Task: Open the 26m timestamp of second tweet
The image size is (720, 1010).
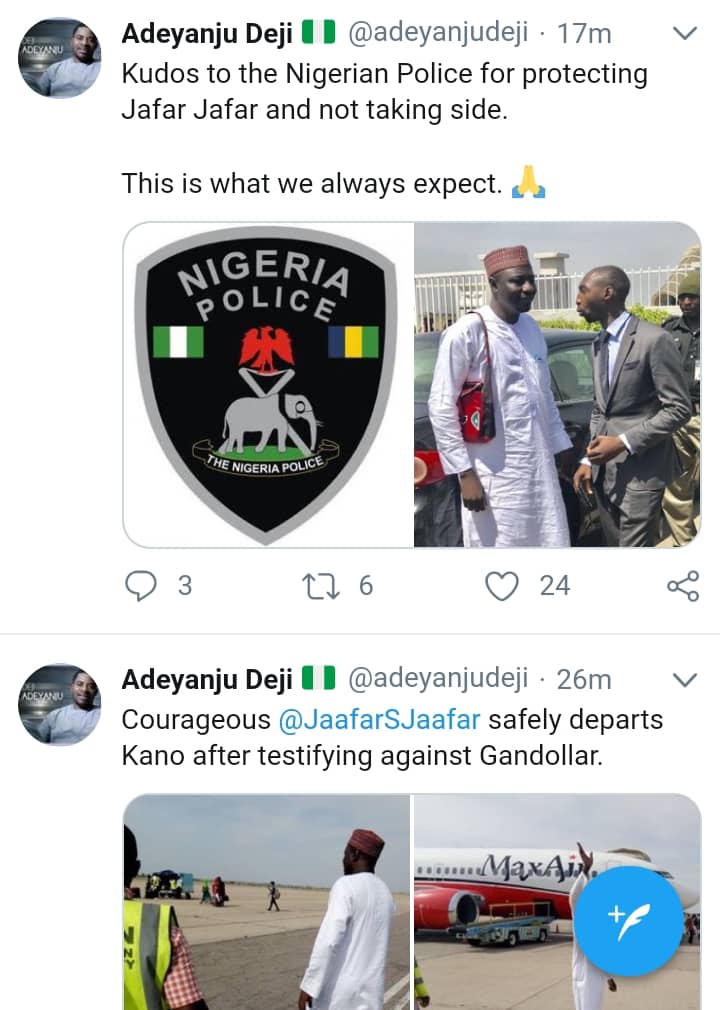Action: pos(584,679)
